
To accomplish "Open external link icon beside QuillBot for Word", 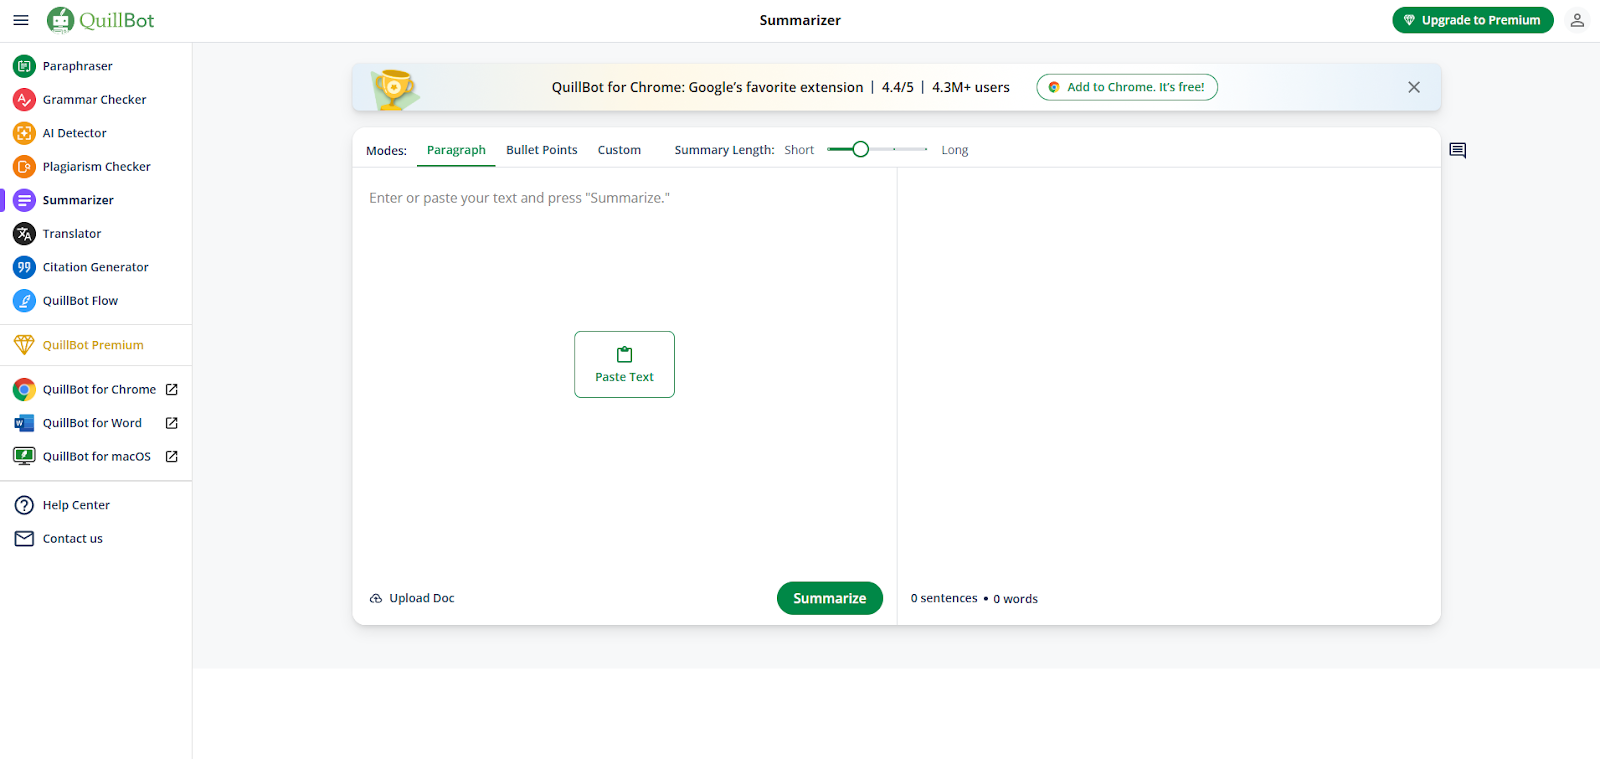I will tap(171, 423).
